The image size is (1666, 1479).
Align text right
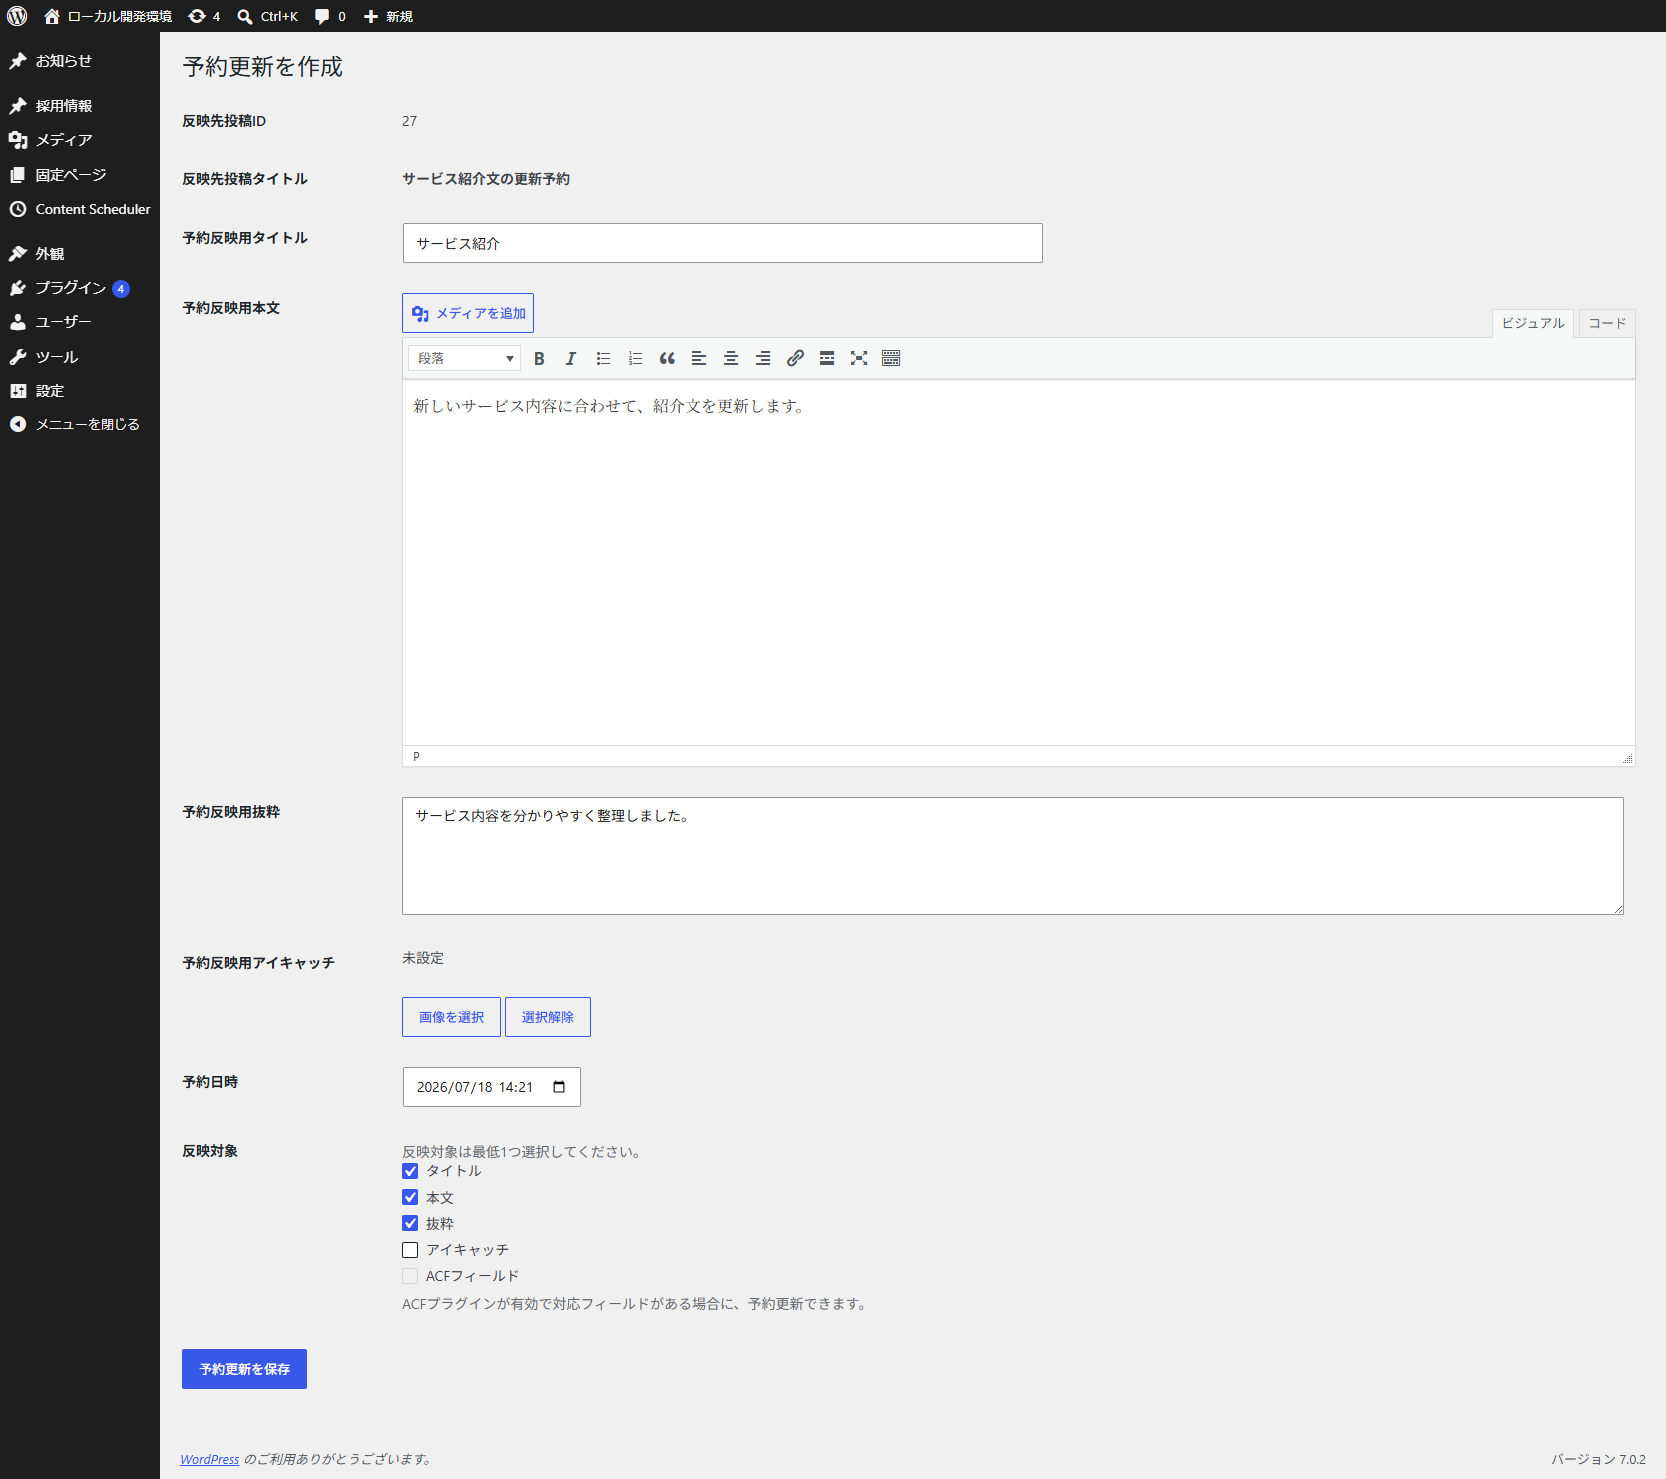coord(763,358)
